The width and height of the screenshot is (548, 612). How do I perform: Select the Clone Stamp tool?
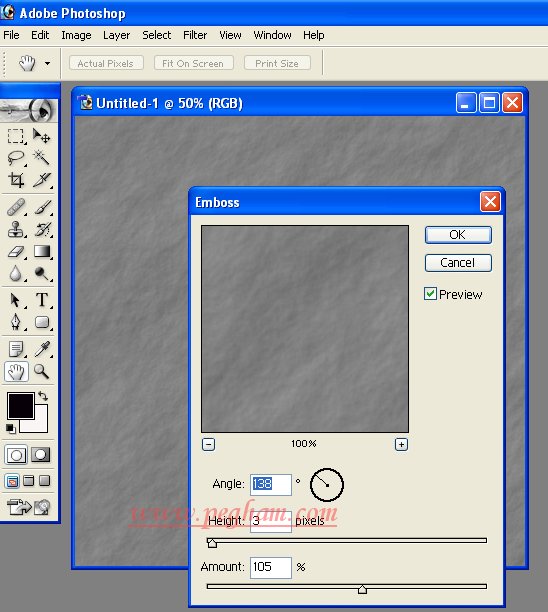pos(16,230)
